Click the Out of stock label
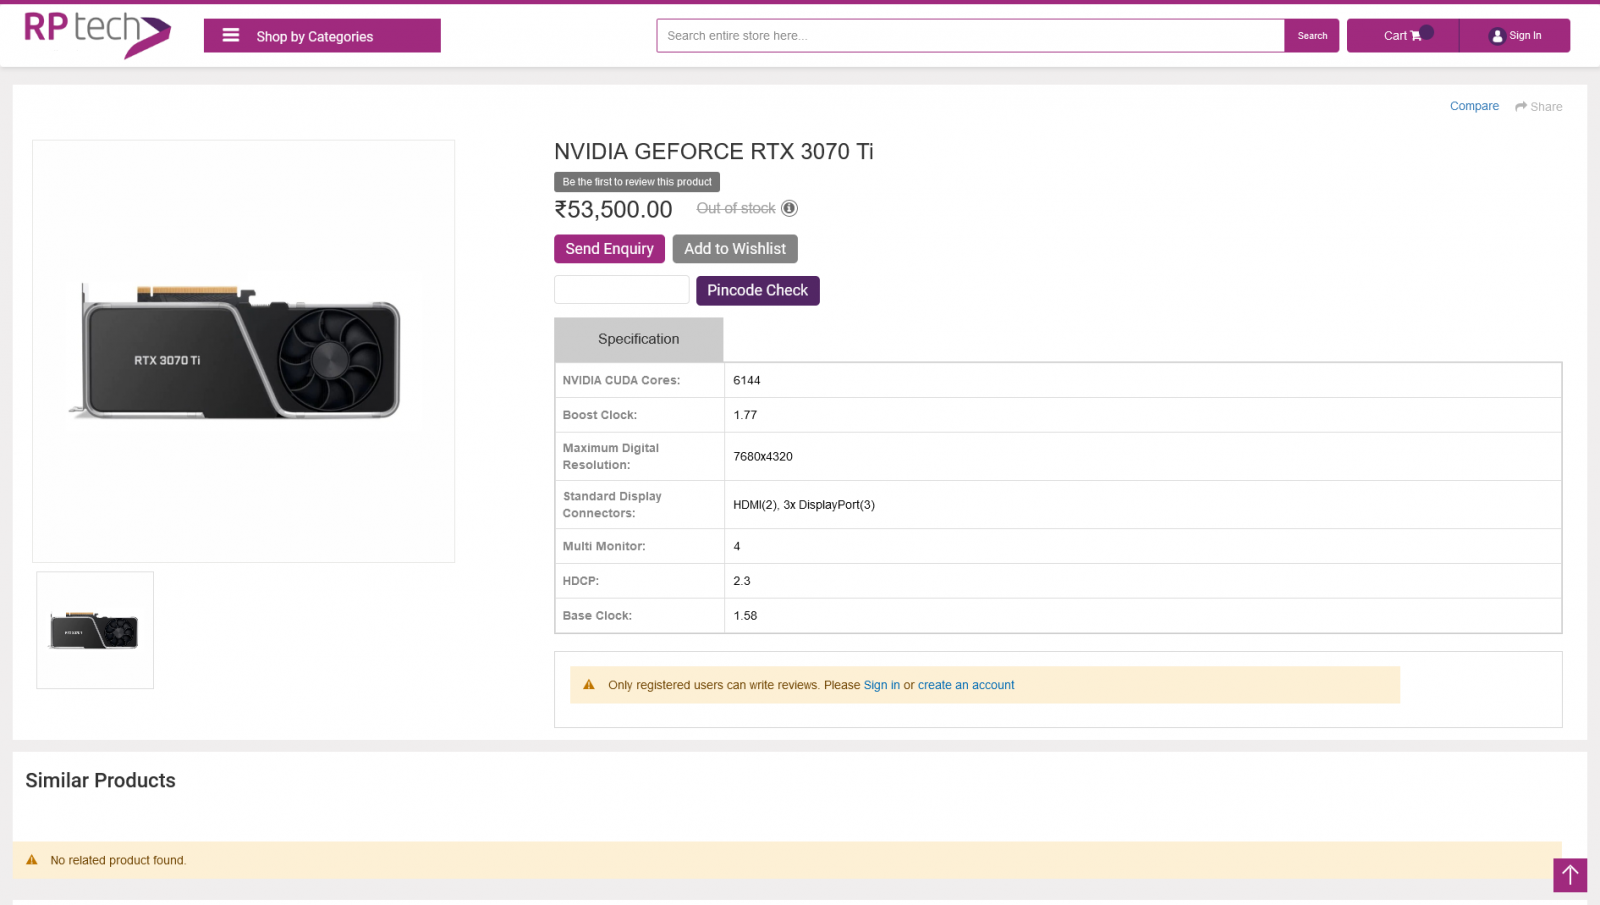Viewport: 1600px width, 905px height. pos(736,208)
